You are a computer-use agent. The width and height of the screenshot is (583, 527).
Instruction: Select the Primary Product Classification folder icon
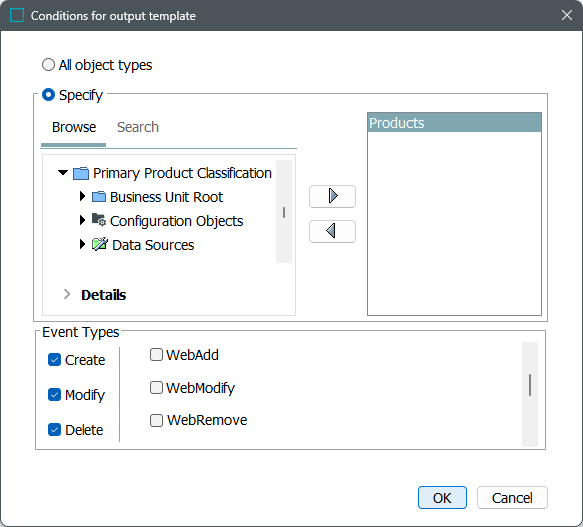pyautogui.click(x=81, y=173)
